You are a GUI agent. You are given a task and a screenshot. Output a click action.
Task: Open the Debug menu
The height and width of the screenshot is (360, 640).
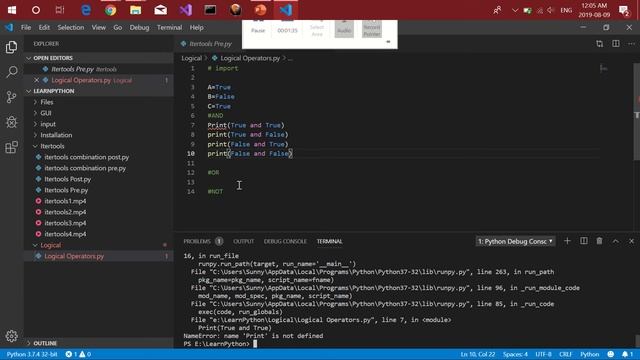point(139,27)
